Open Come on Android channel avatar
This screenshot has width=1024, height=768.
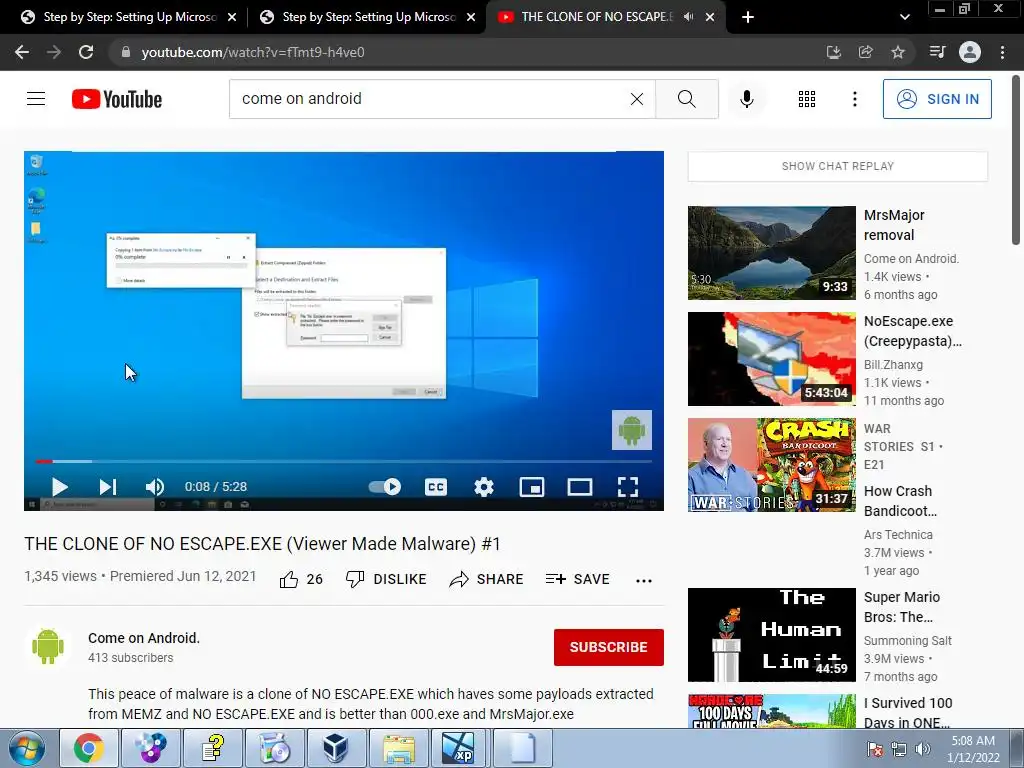[x=48, y=647]
